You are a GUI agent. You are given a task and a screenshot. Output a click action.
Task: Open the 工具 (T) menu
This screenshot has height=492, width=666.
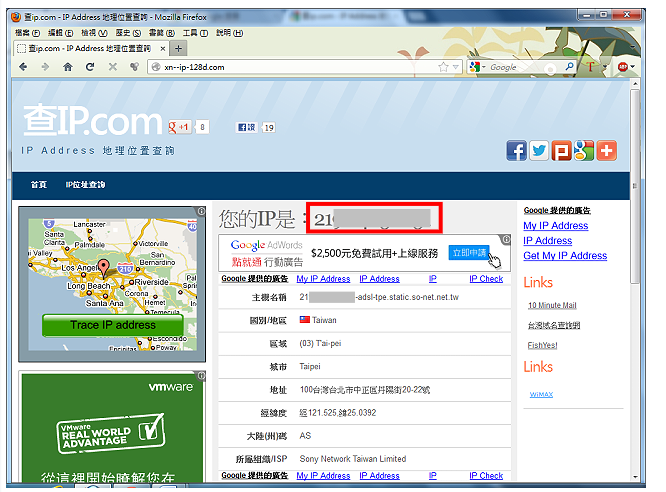(195, 33)
